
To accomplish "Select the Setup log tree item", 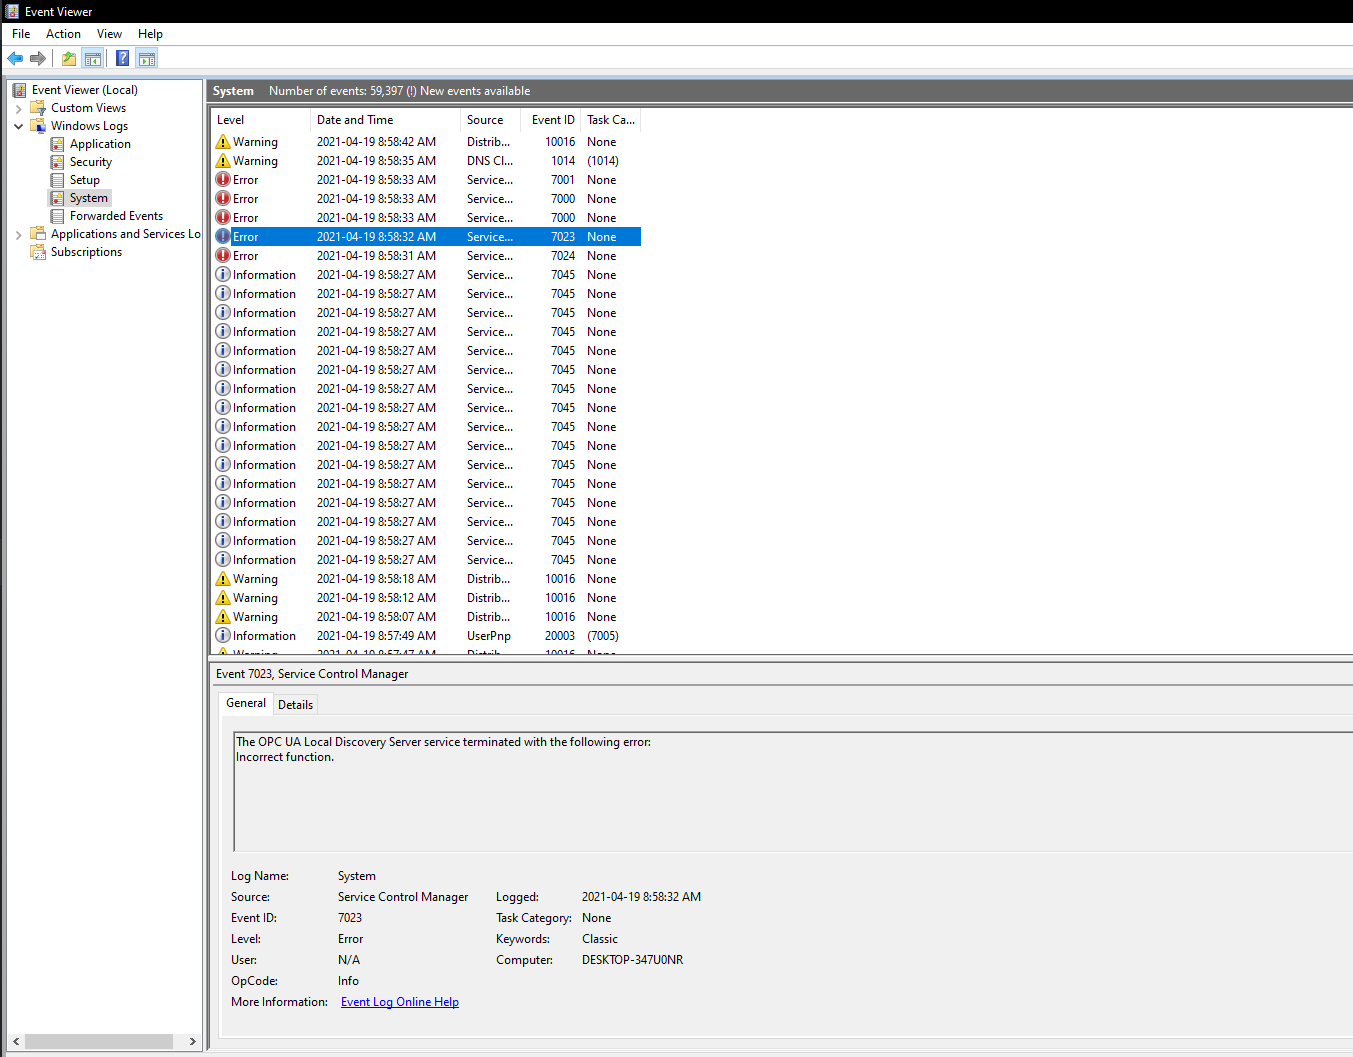I will pyautogui.click(x=85, y=180).
